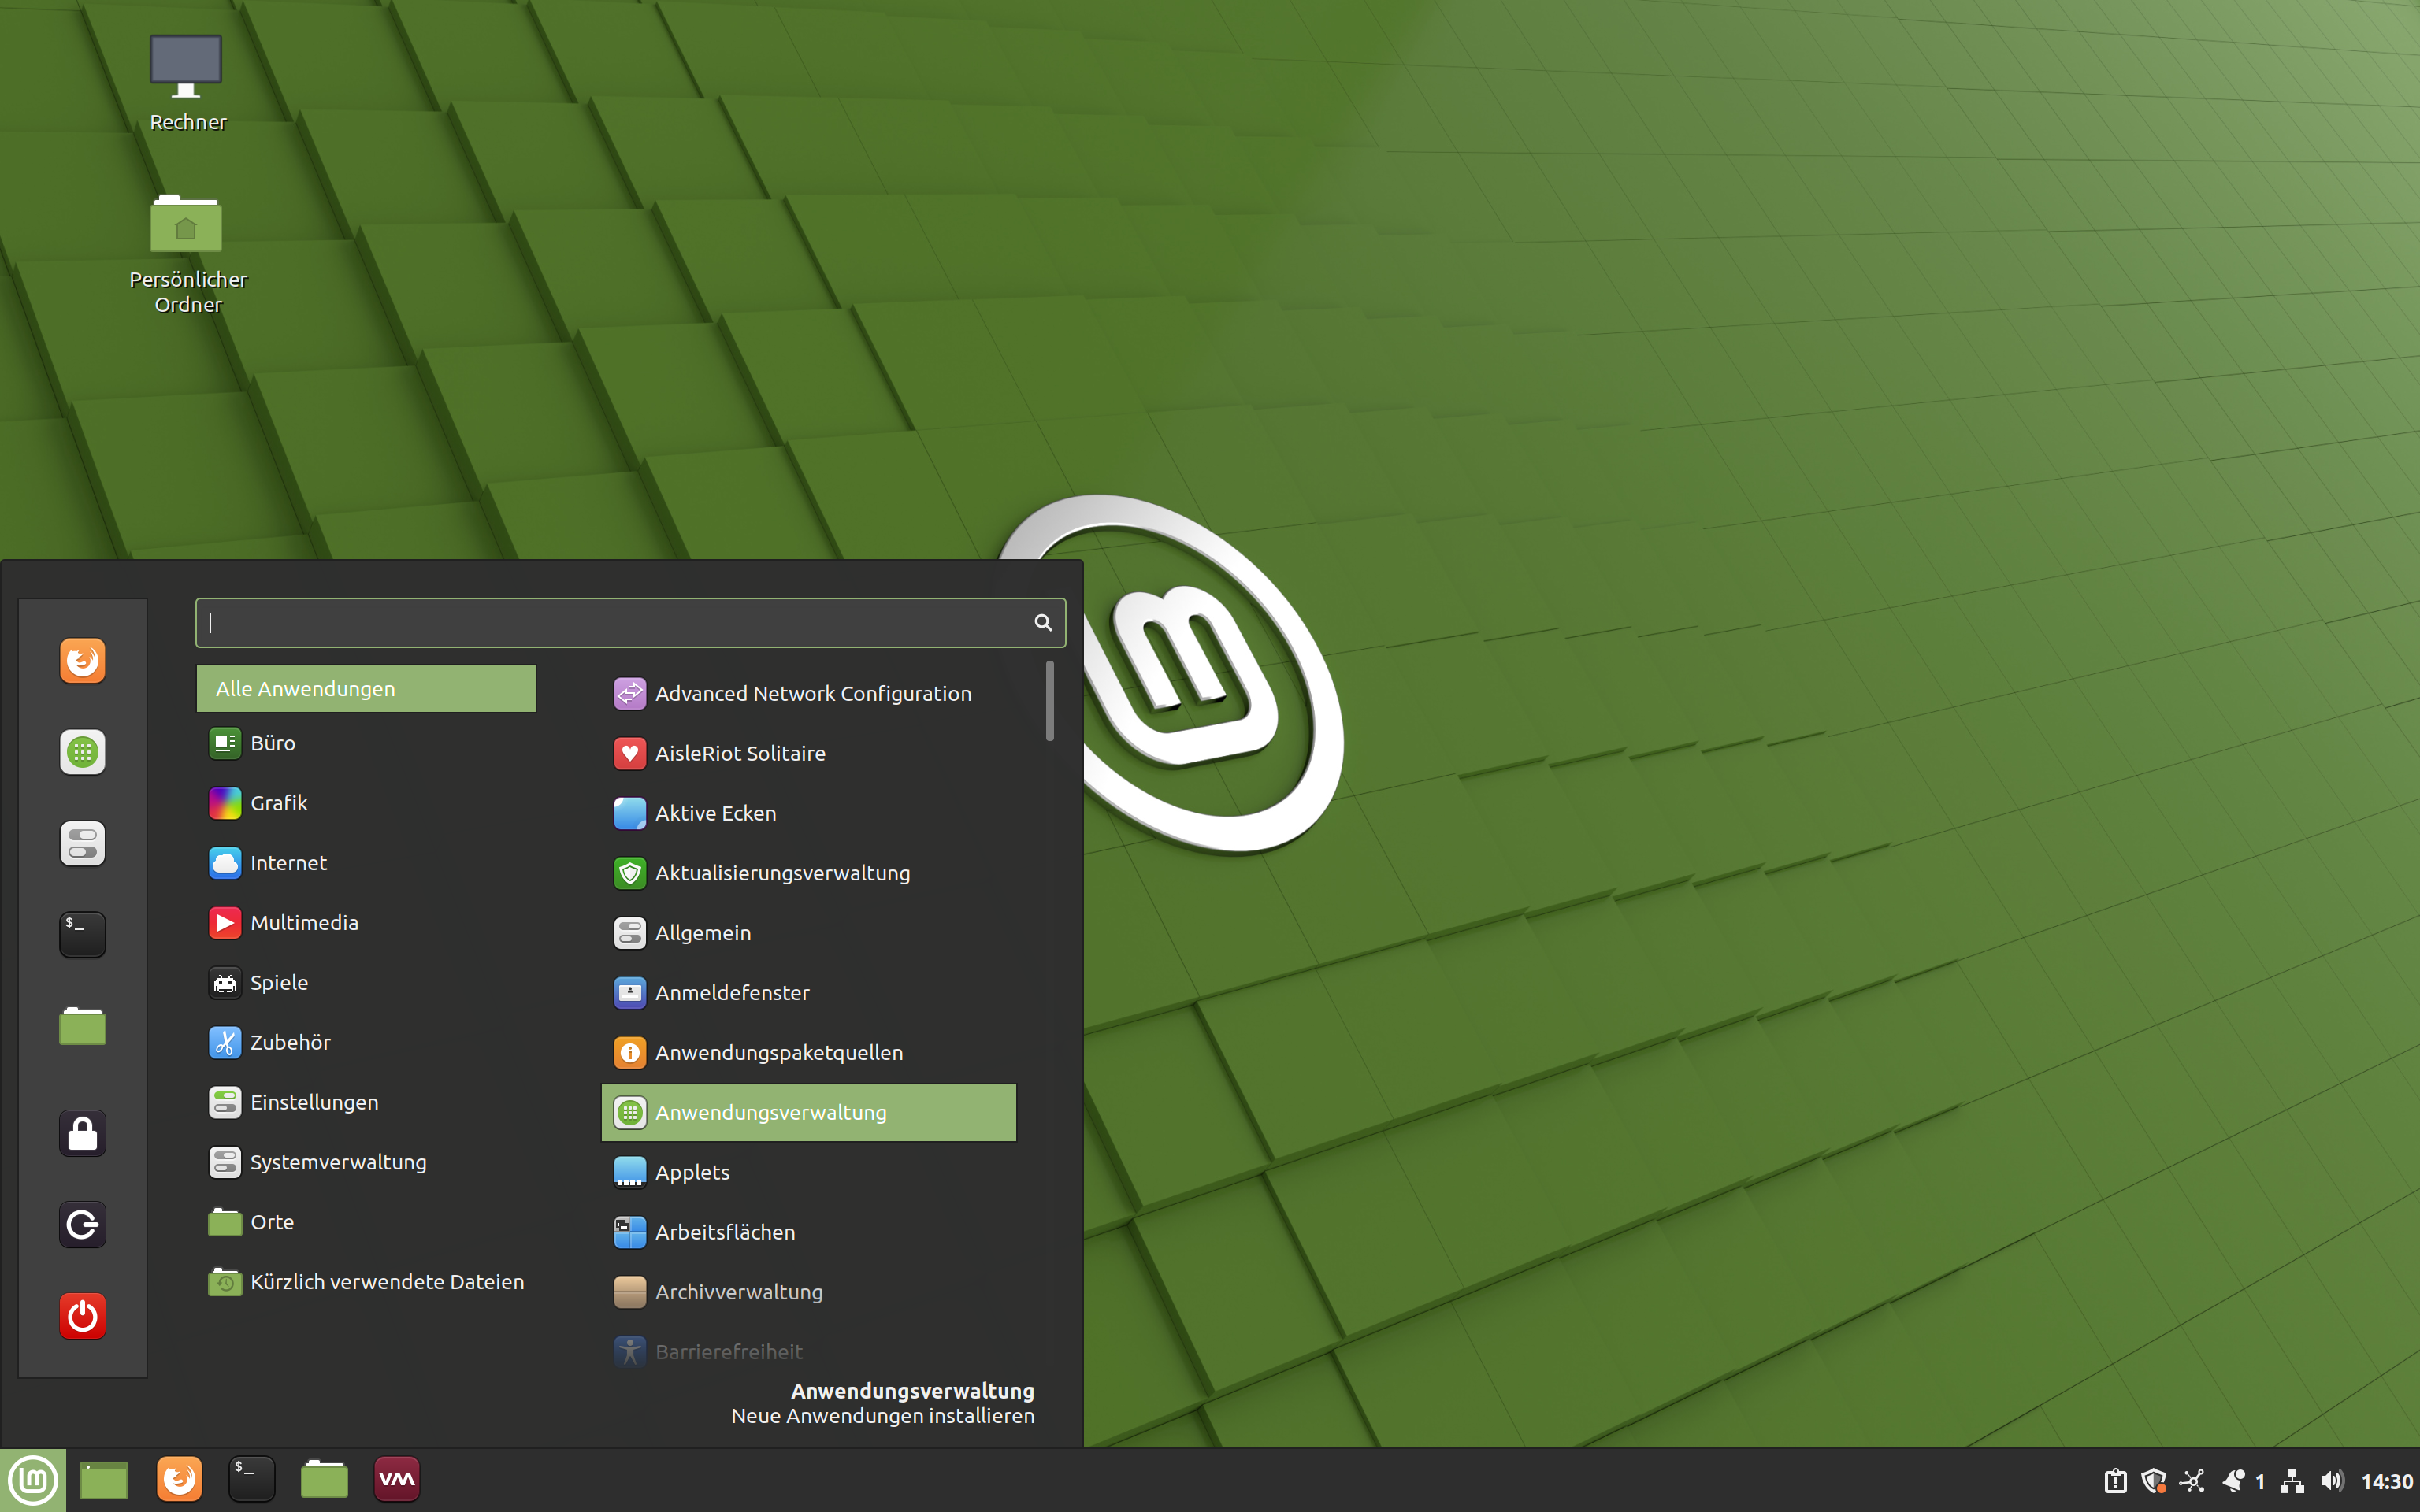Open the network icon in the system tray
Screen dimensions: 2420x1512
(x=2293, y=1481)
